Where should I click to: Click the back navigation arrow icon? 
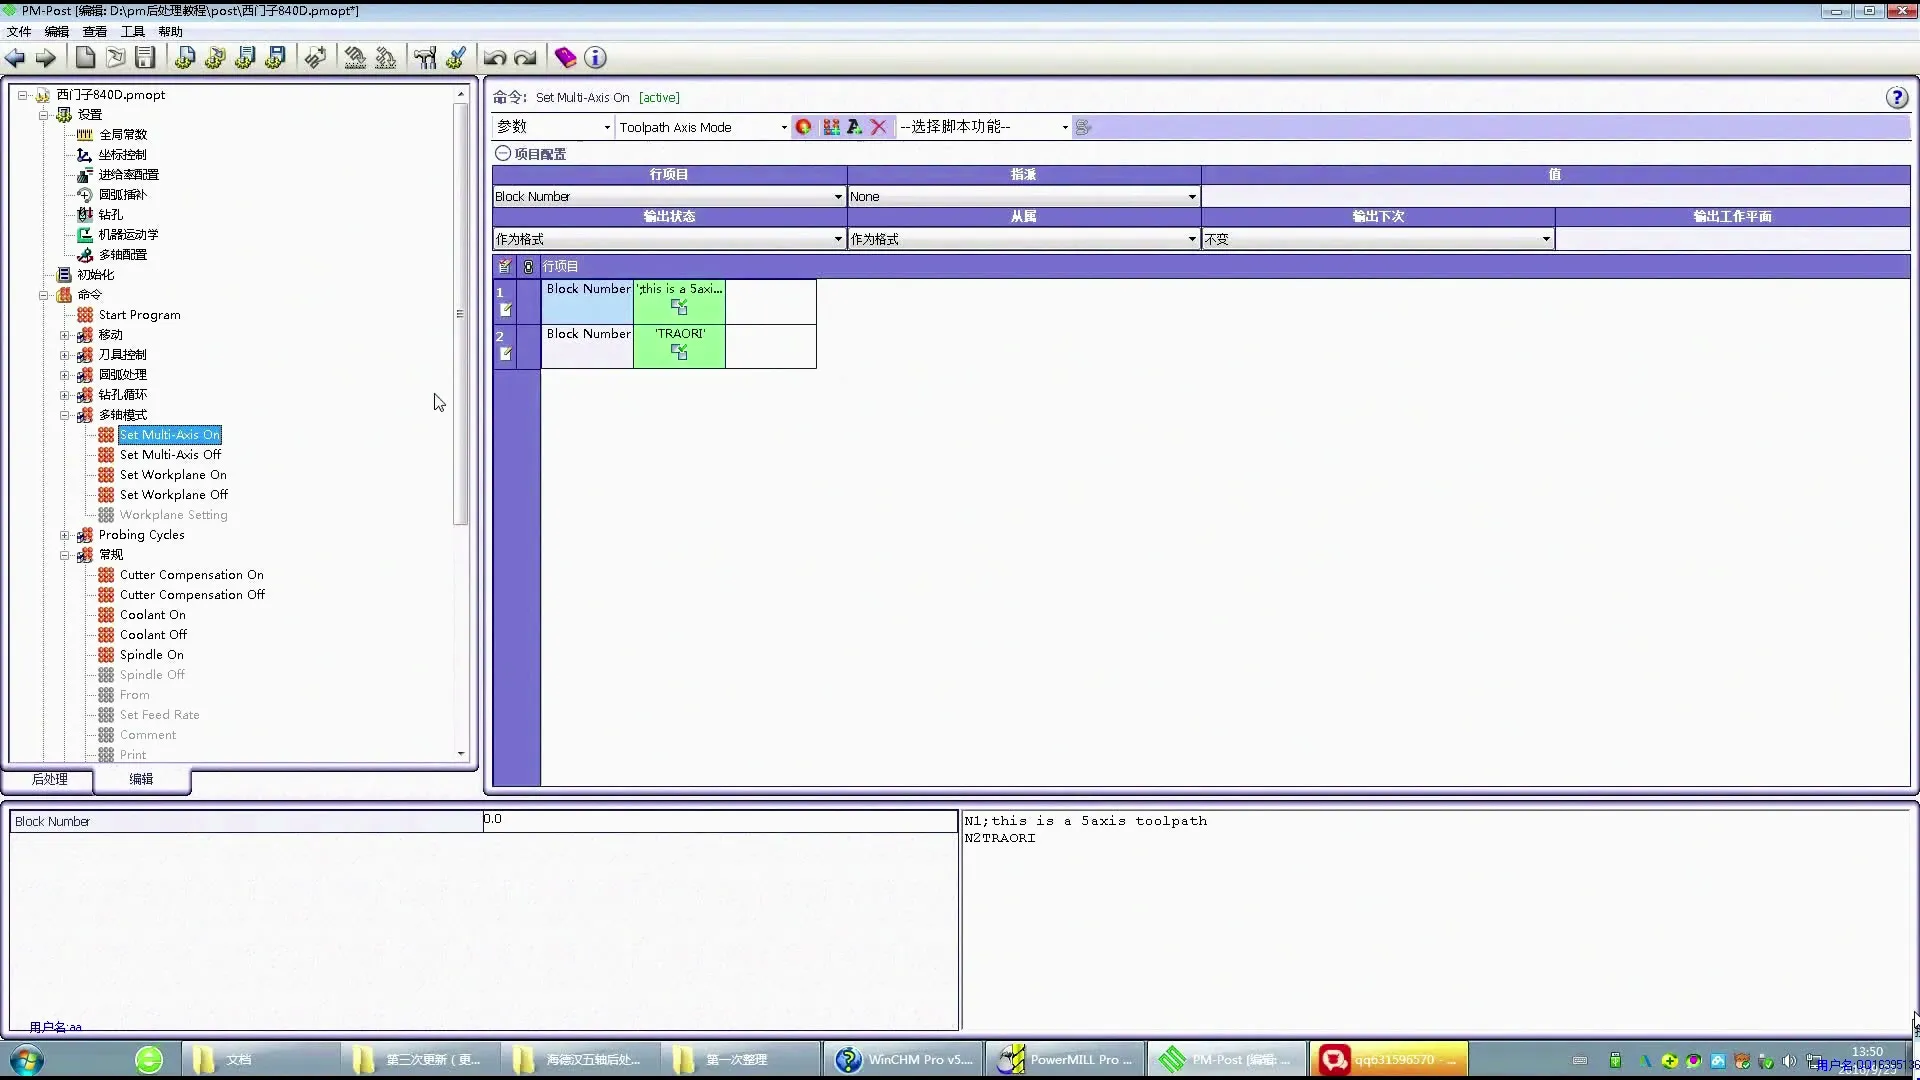coord(15,58)
